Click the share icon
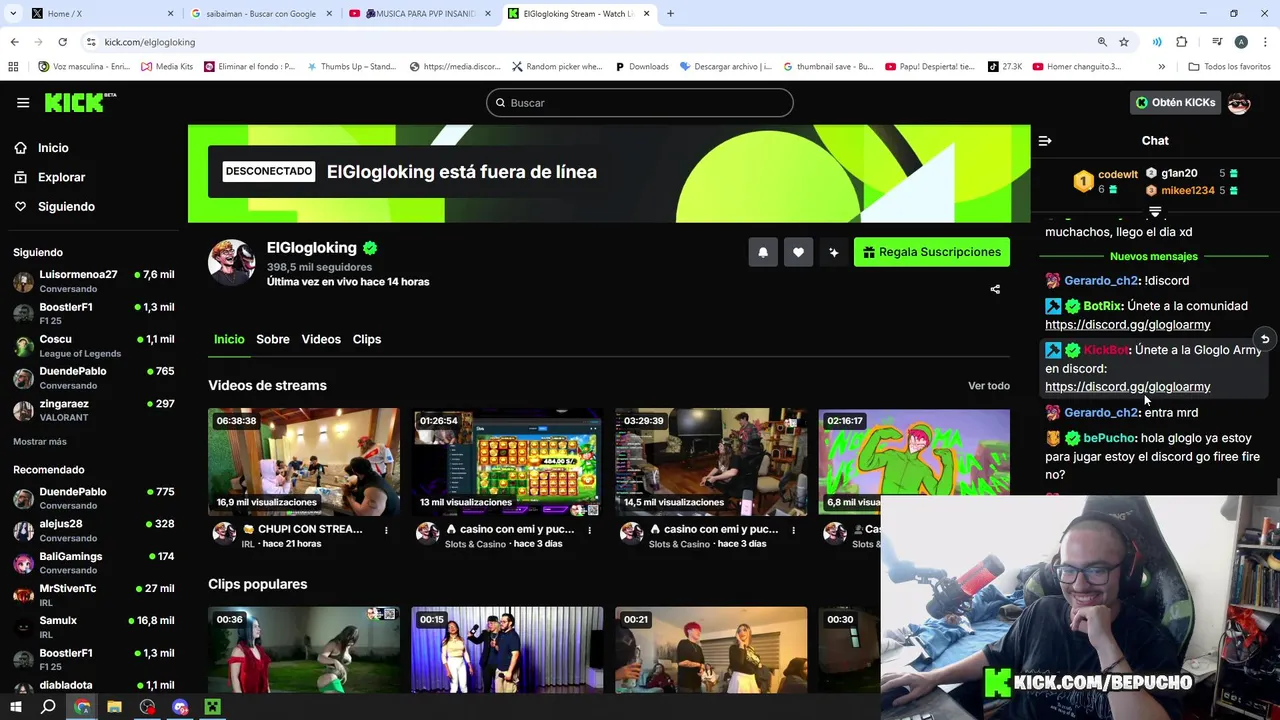Image resolution: width=1280 pixels, height=720 pixels. [995, 289]
